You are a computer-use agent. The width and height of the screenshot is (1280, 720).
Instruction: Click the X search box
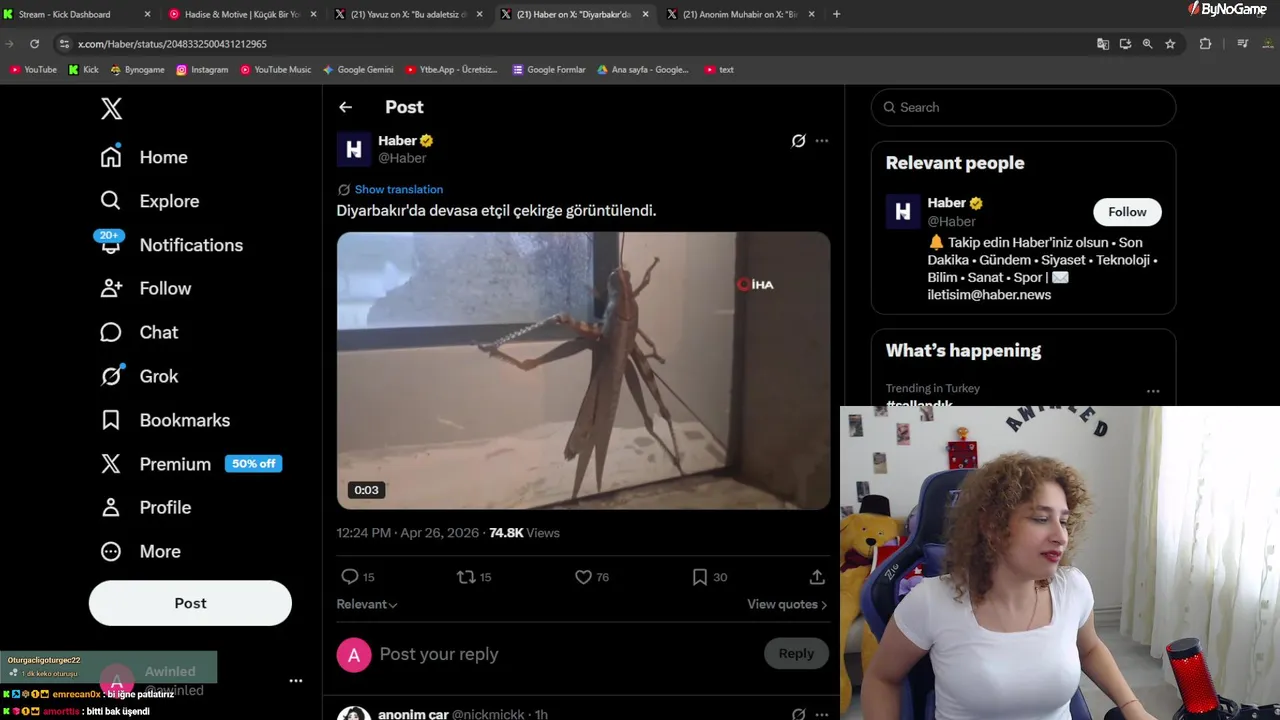[1023, 107]
